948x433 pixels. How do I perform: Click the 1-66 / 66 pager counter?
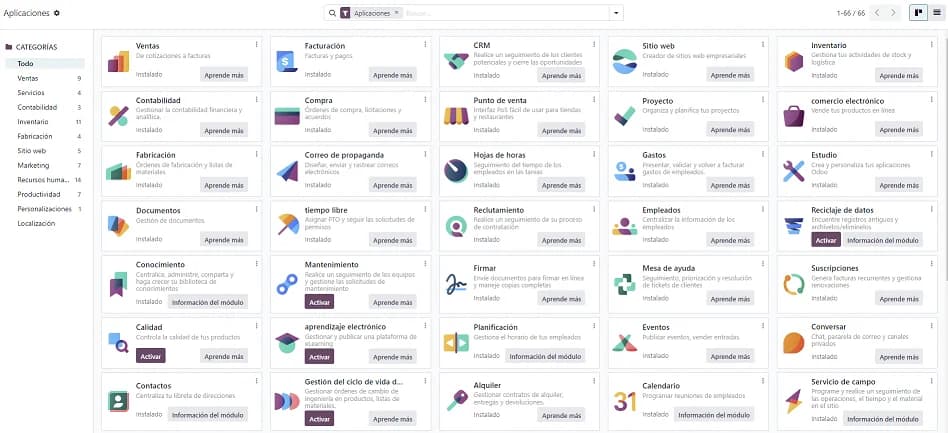coord(851,13)
